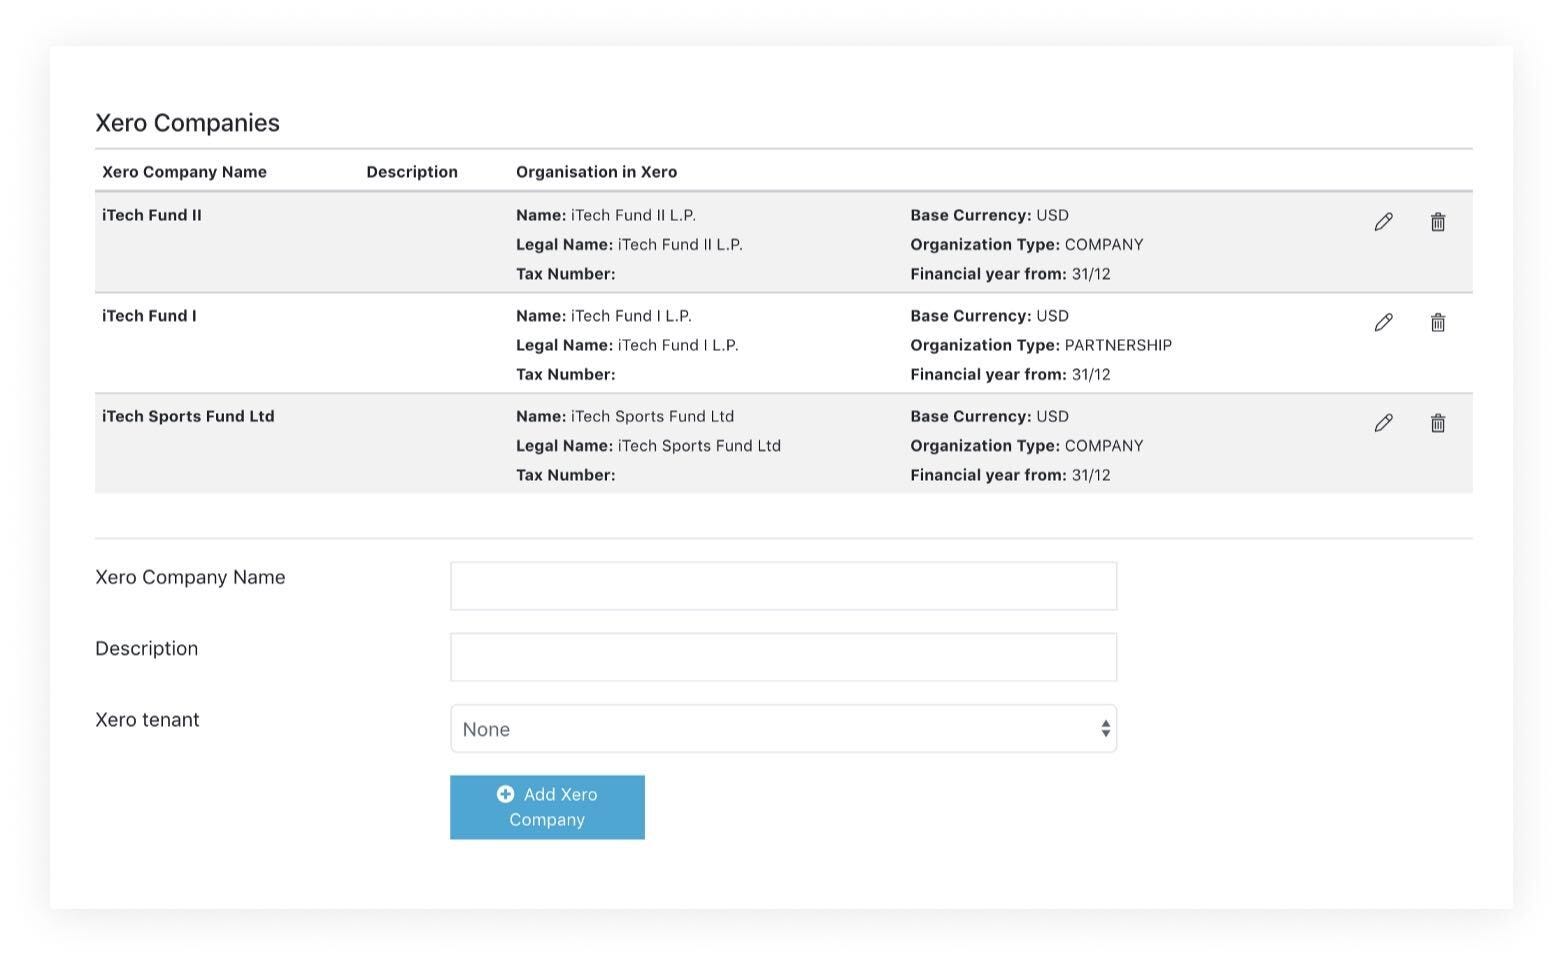Delete the iTech Fund I company row
1563x963 pixels.
tap(1437, 322)
